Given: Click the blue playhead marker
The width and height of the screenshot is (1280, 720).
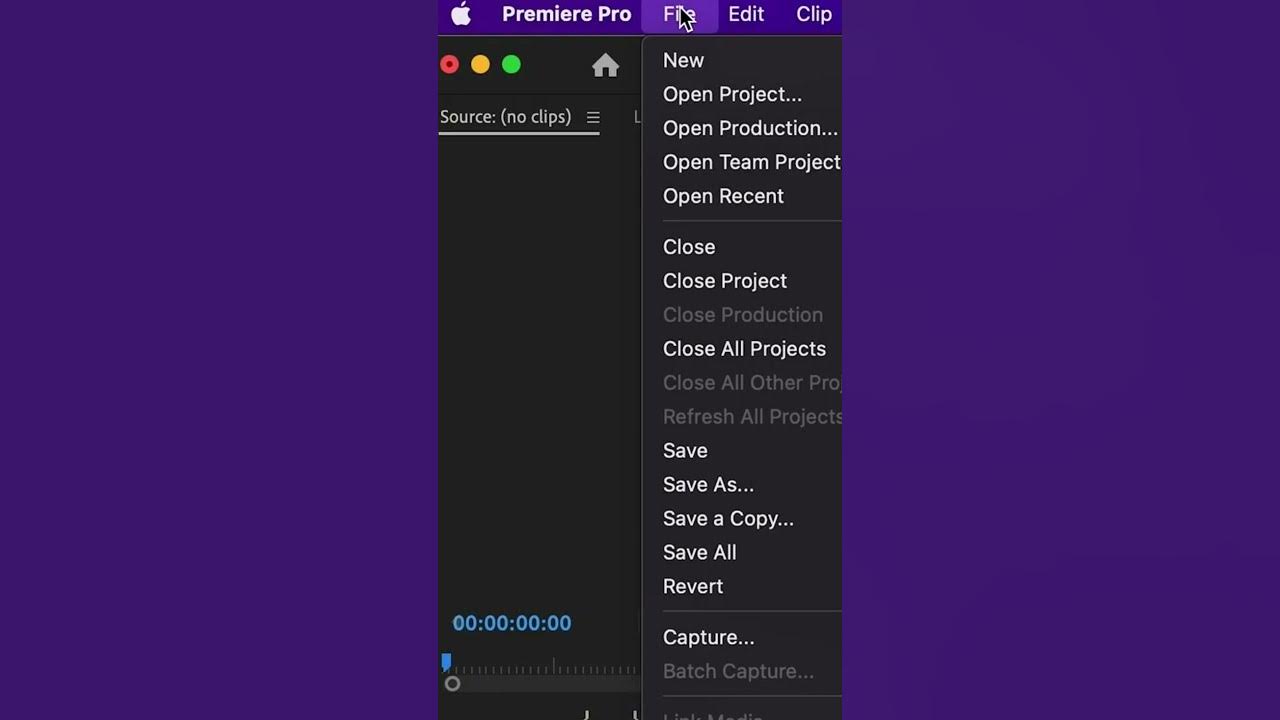Looking at the screenshot, I should [x=446, y=661].
